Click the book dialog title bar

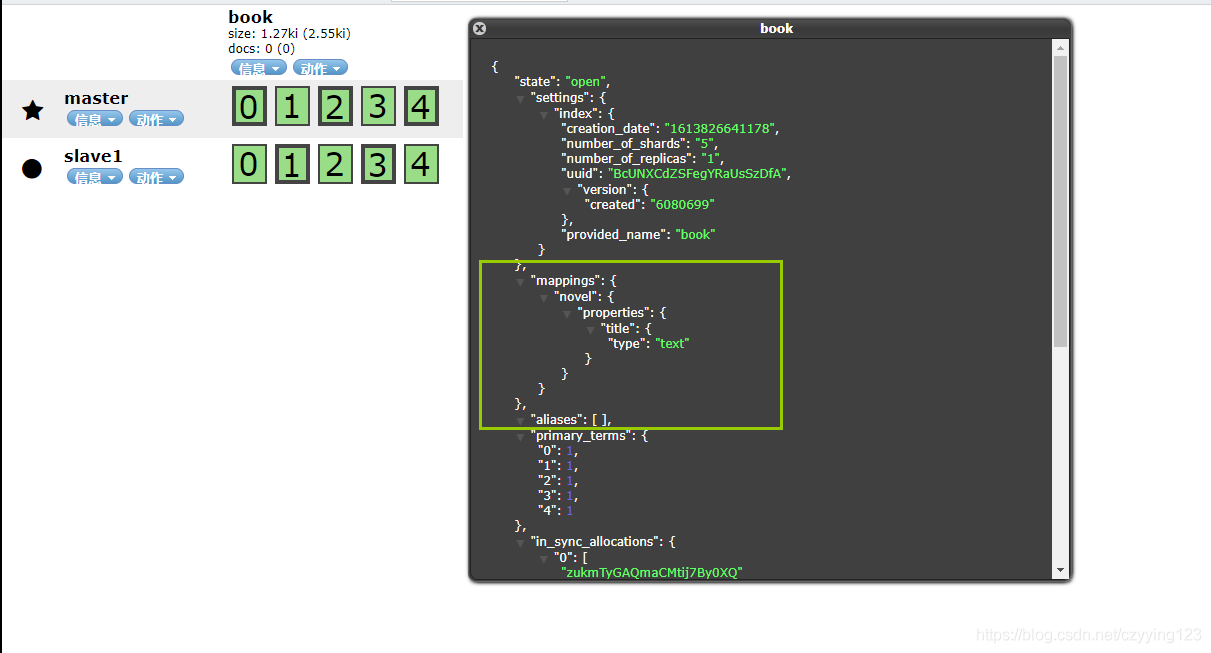tap(770, 29)
